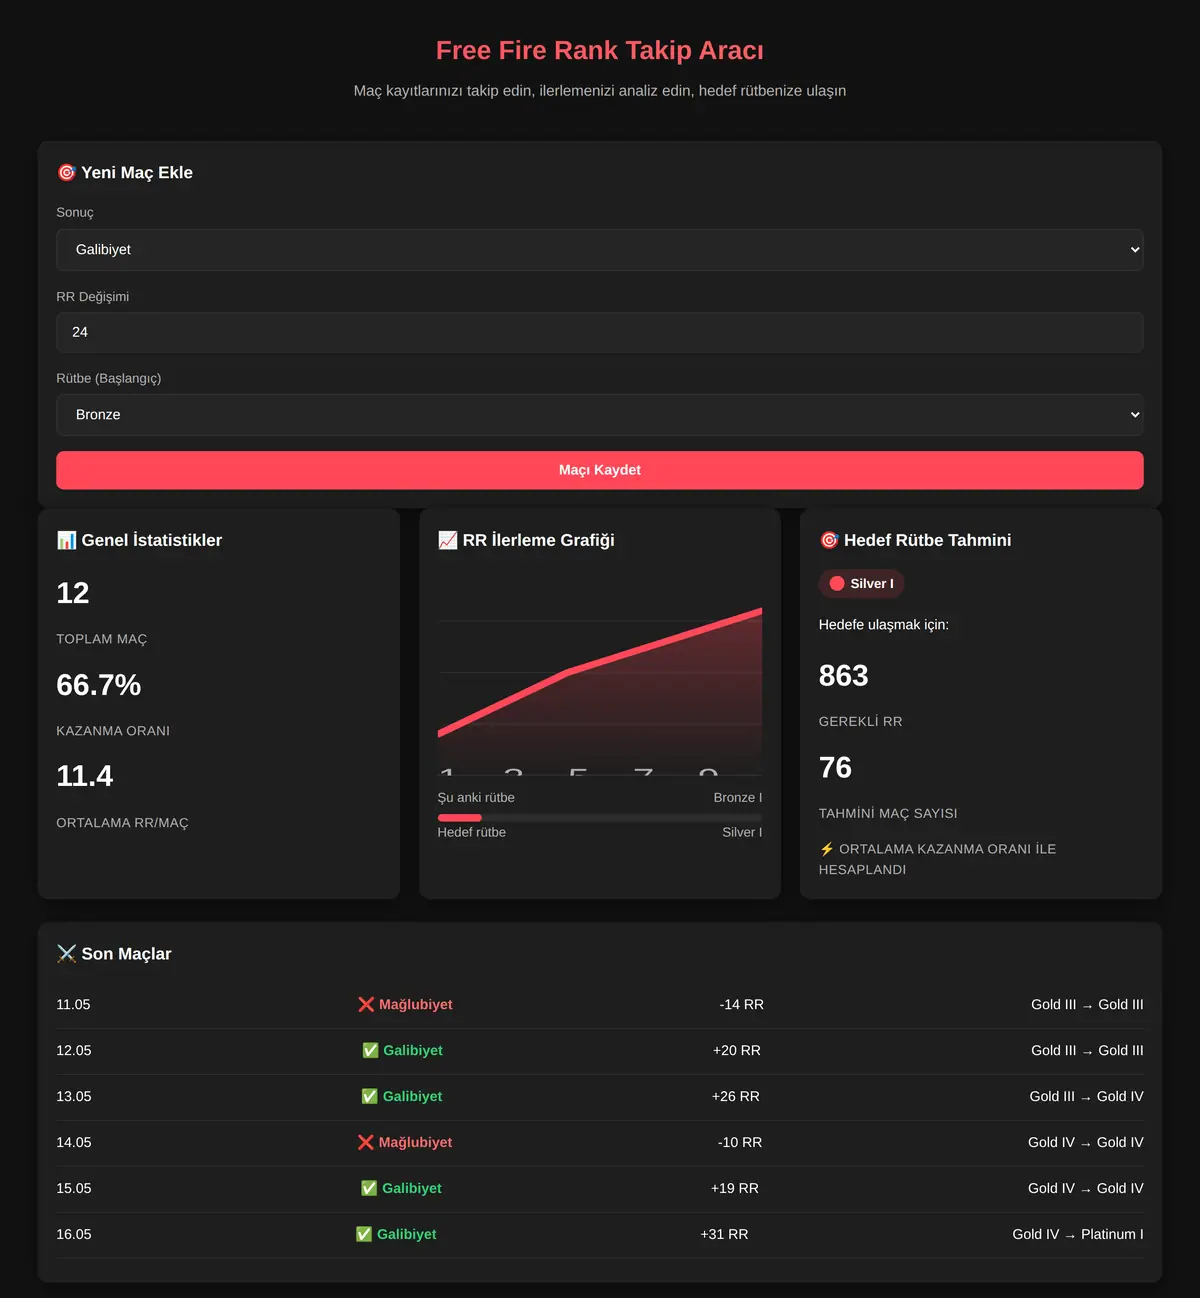Click the bar chart icon beside Genel İstatistikler
Screen dimensions: 1200x1298
(x=67, y=540)
